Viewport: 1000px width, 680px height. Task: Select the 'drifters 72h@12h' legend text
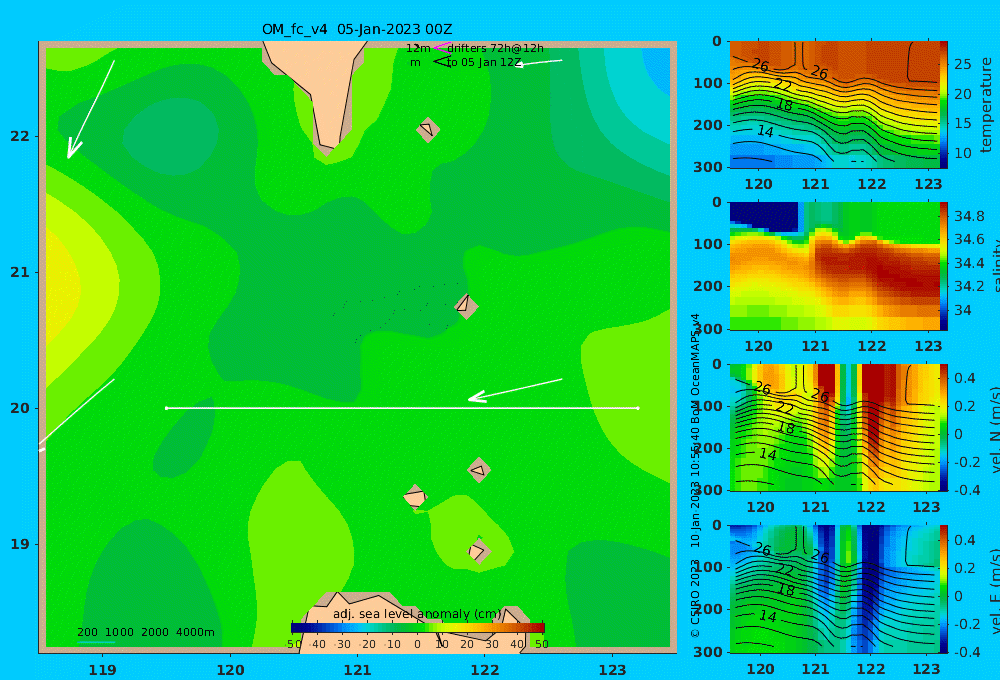[496, 48]
